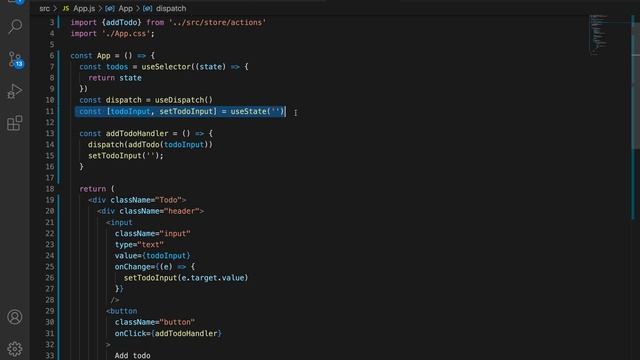Click className="header" div tag
Screen dimensions: 640x360
click(x=151, y=211)
